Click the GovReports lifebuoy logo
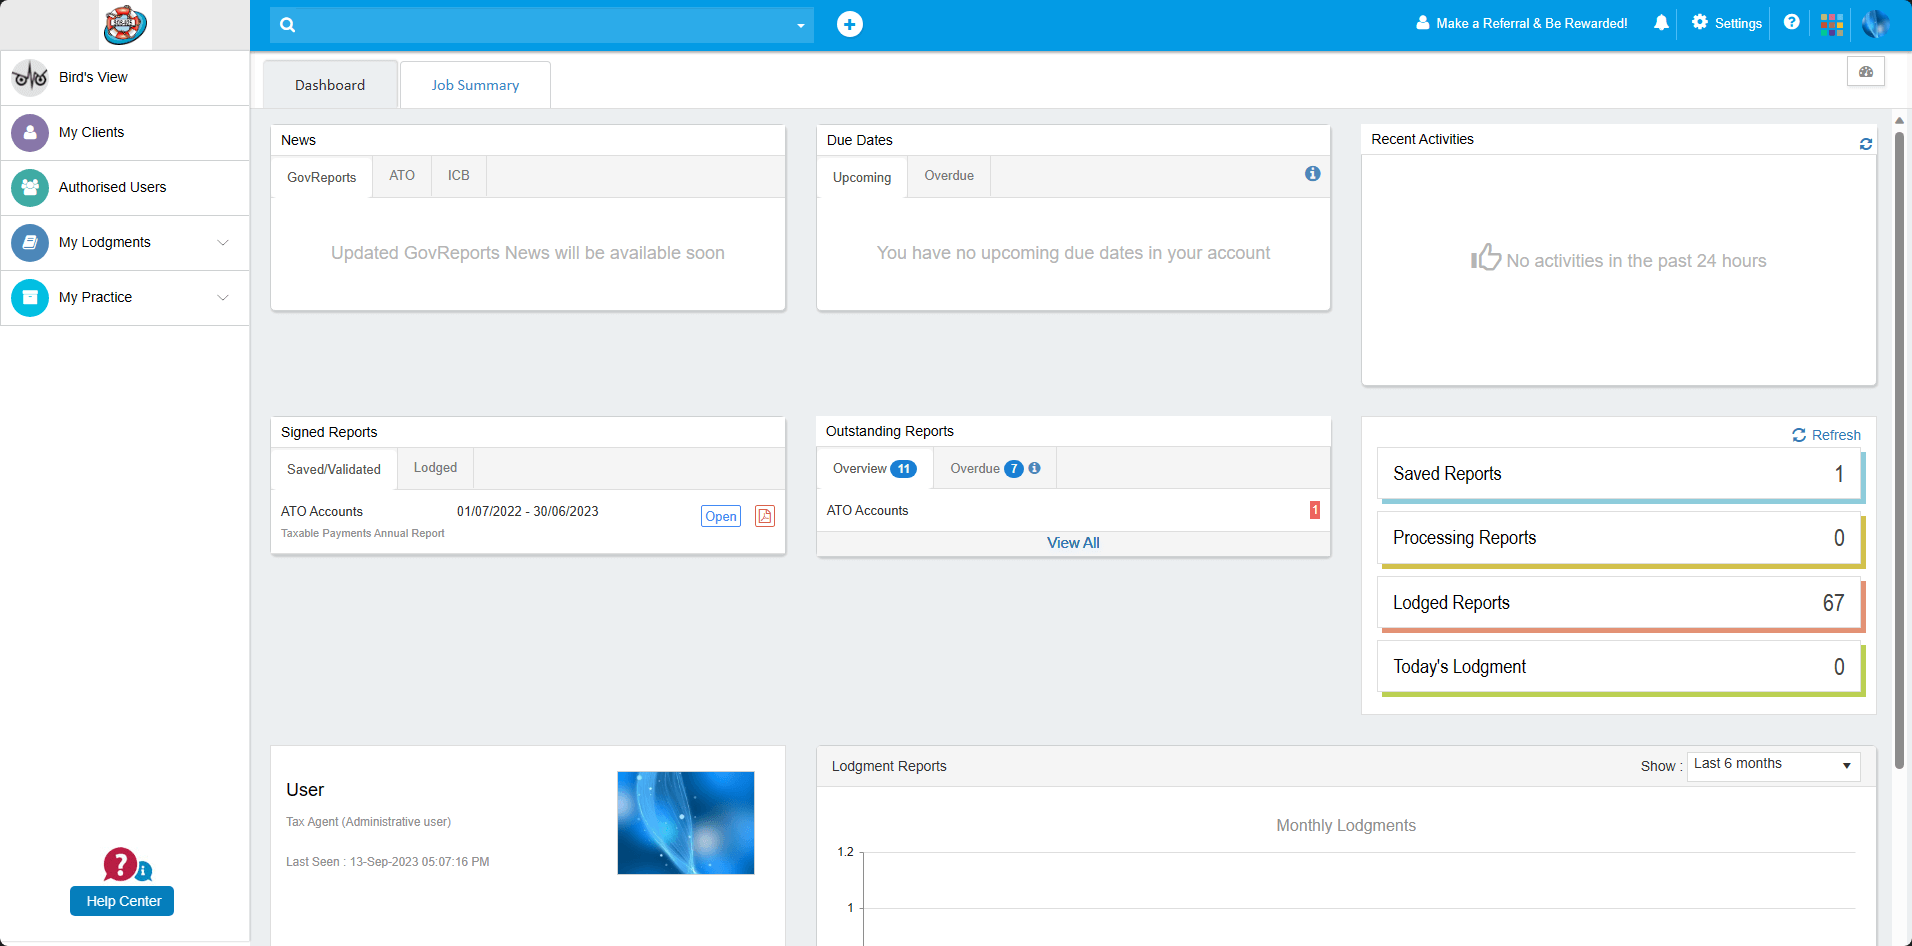This screenshot has width=1912, height=946. click(125, 24)
